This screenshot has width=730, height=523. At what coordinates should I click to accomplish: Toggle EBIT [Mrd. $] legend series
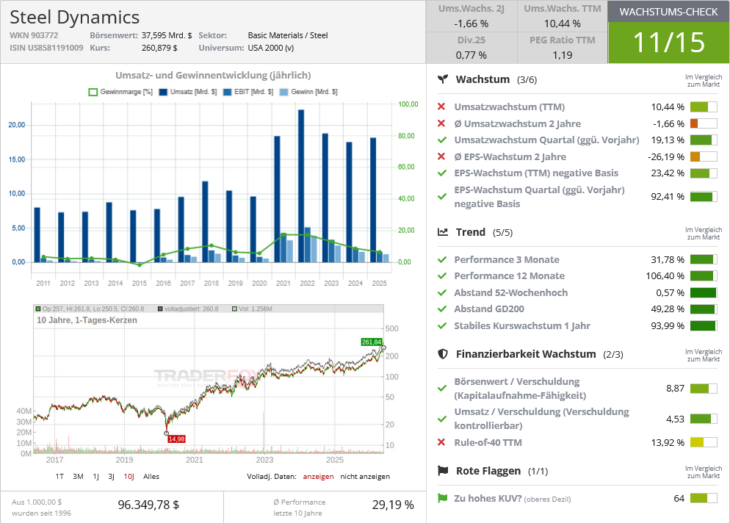tap(249, 92)
